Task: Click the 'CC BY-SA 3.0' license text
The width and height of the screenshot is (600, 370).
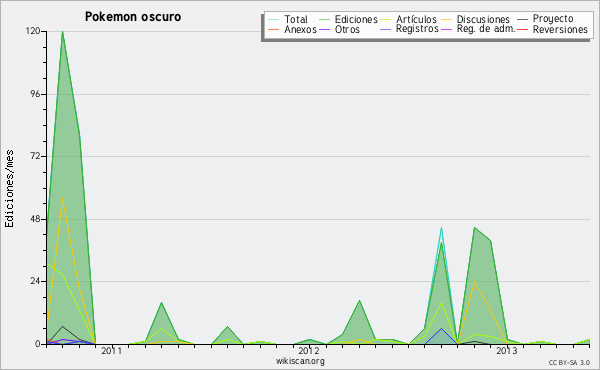Action: click(569, 362)
